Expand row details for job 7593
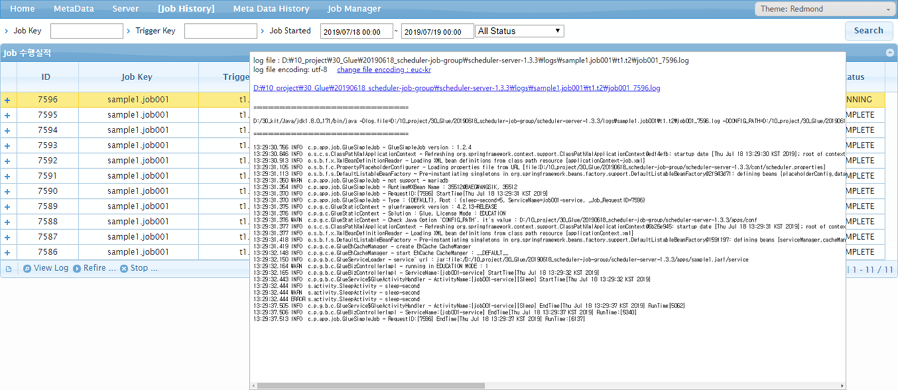The height and width of the screenshot is (390, 898). pos(7,145)
